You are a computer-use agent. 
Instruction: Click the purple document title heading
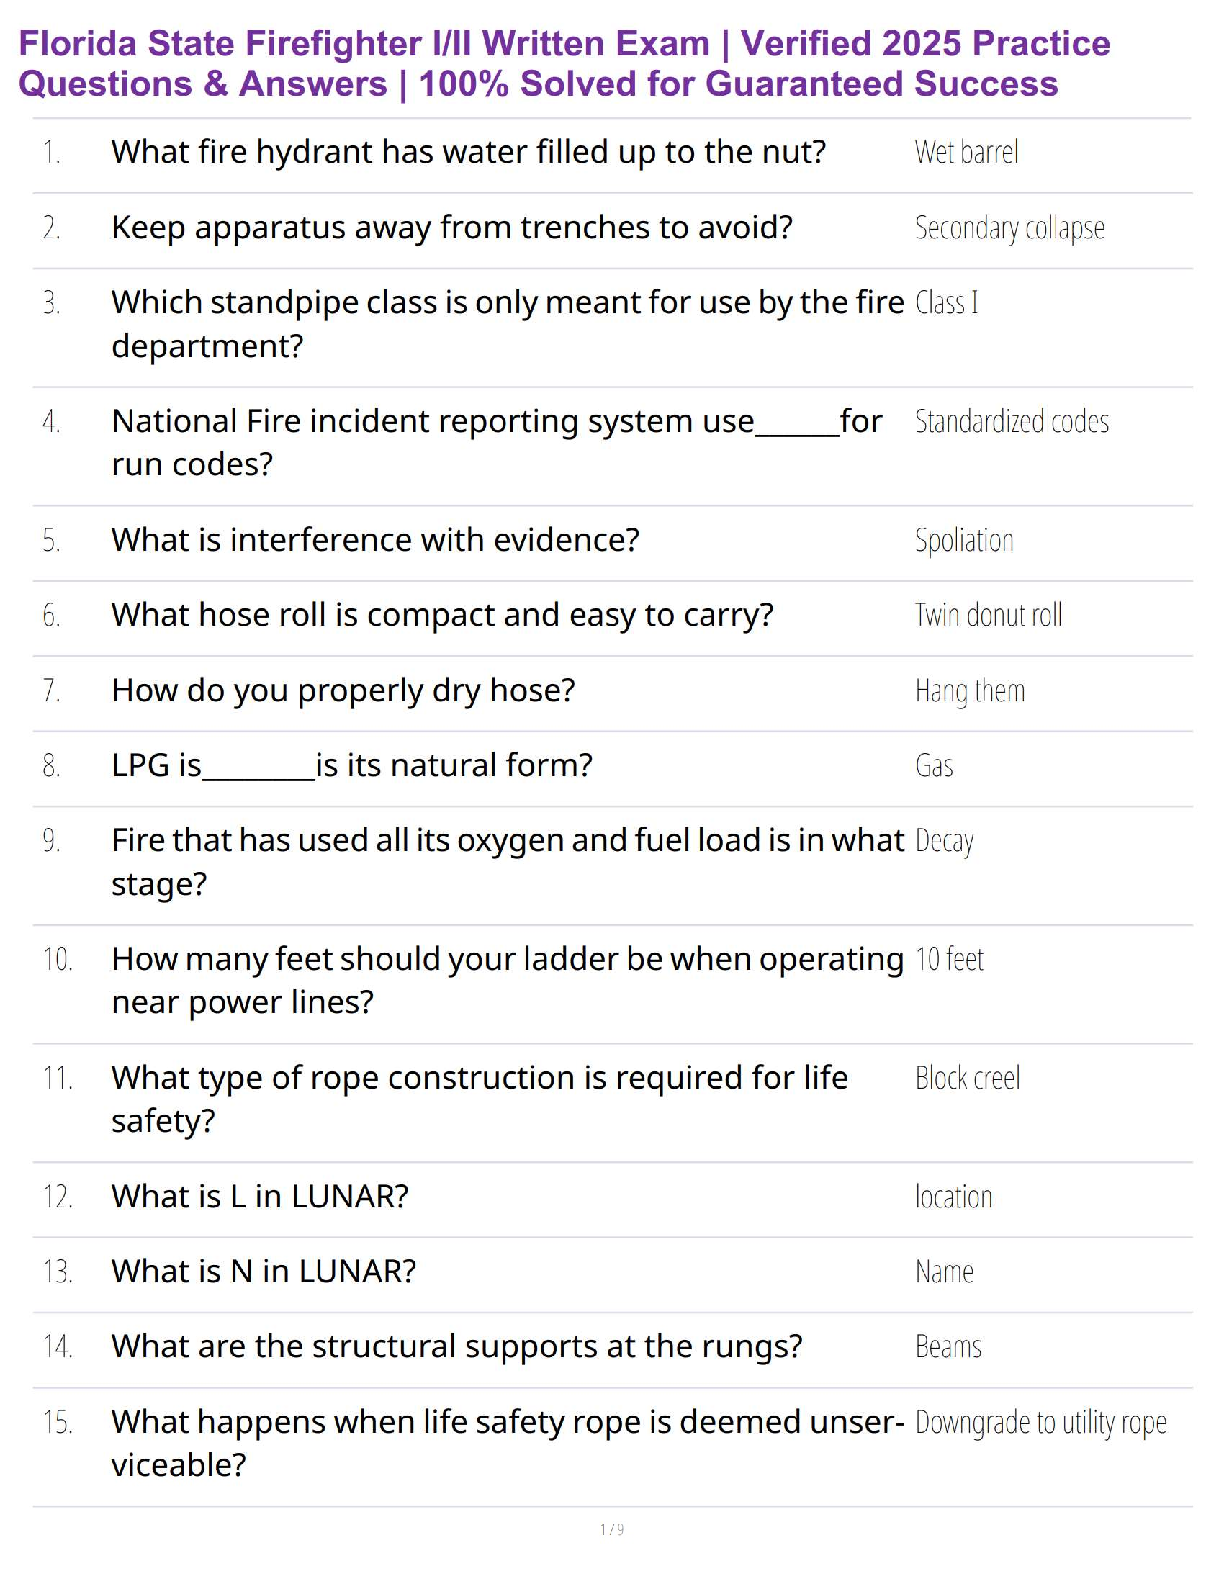[564, 64]
